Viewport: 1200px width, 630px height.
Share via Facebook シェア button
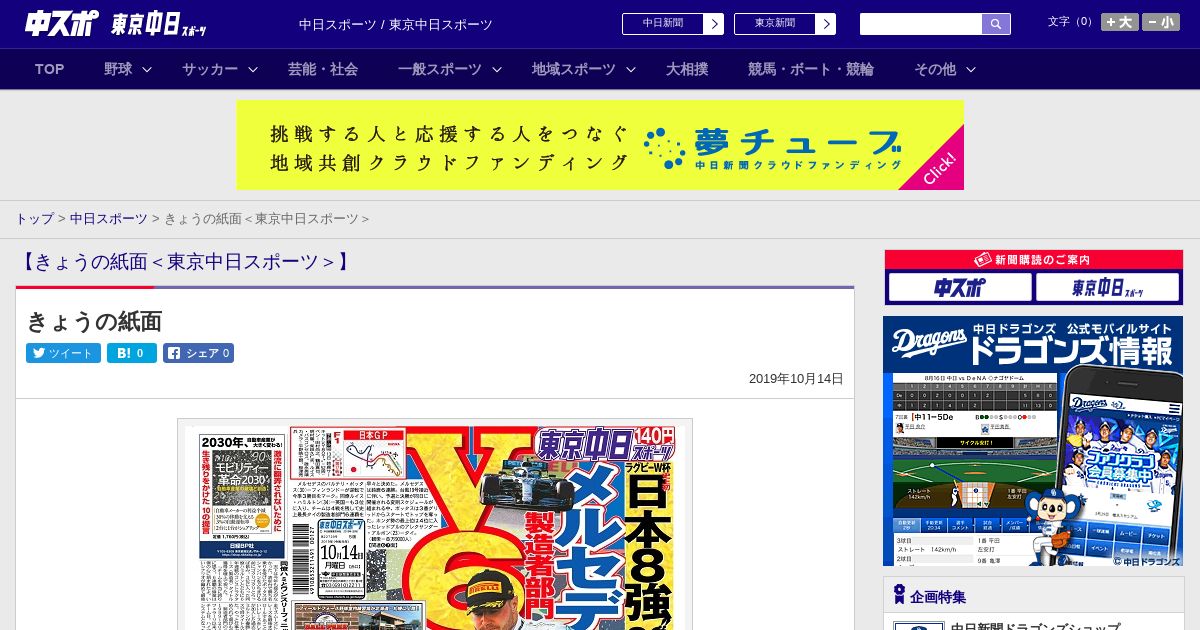(198, 353)
